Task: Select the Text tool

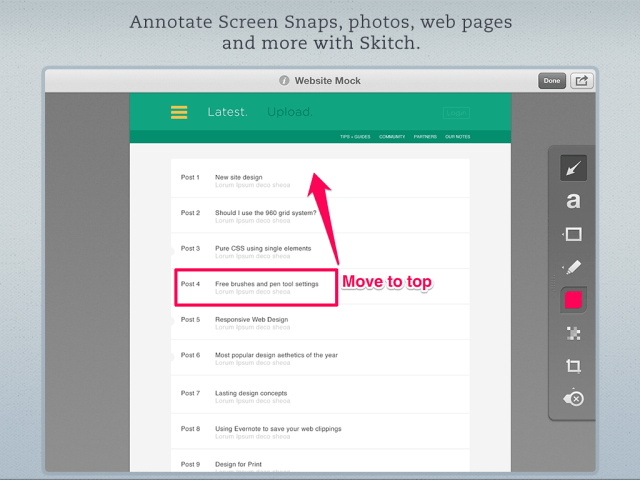Action: click(573, 201)
